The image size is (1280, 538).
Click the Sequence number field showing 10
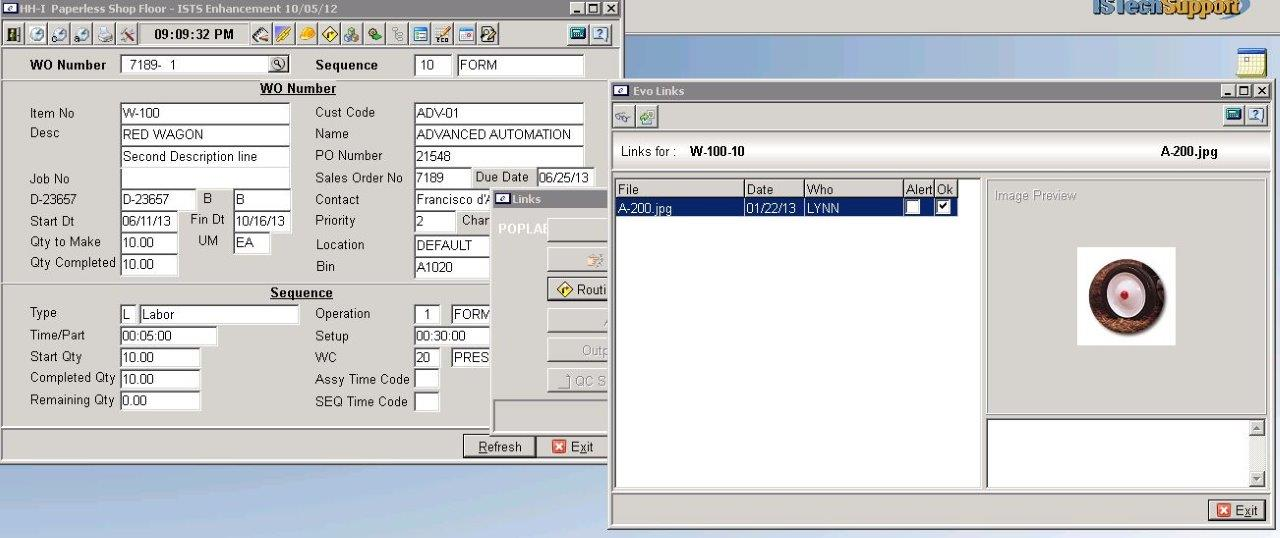point(434,66)
